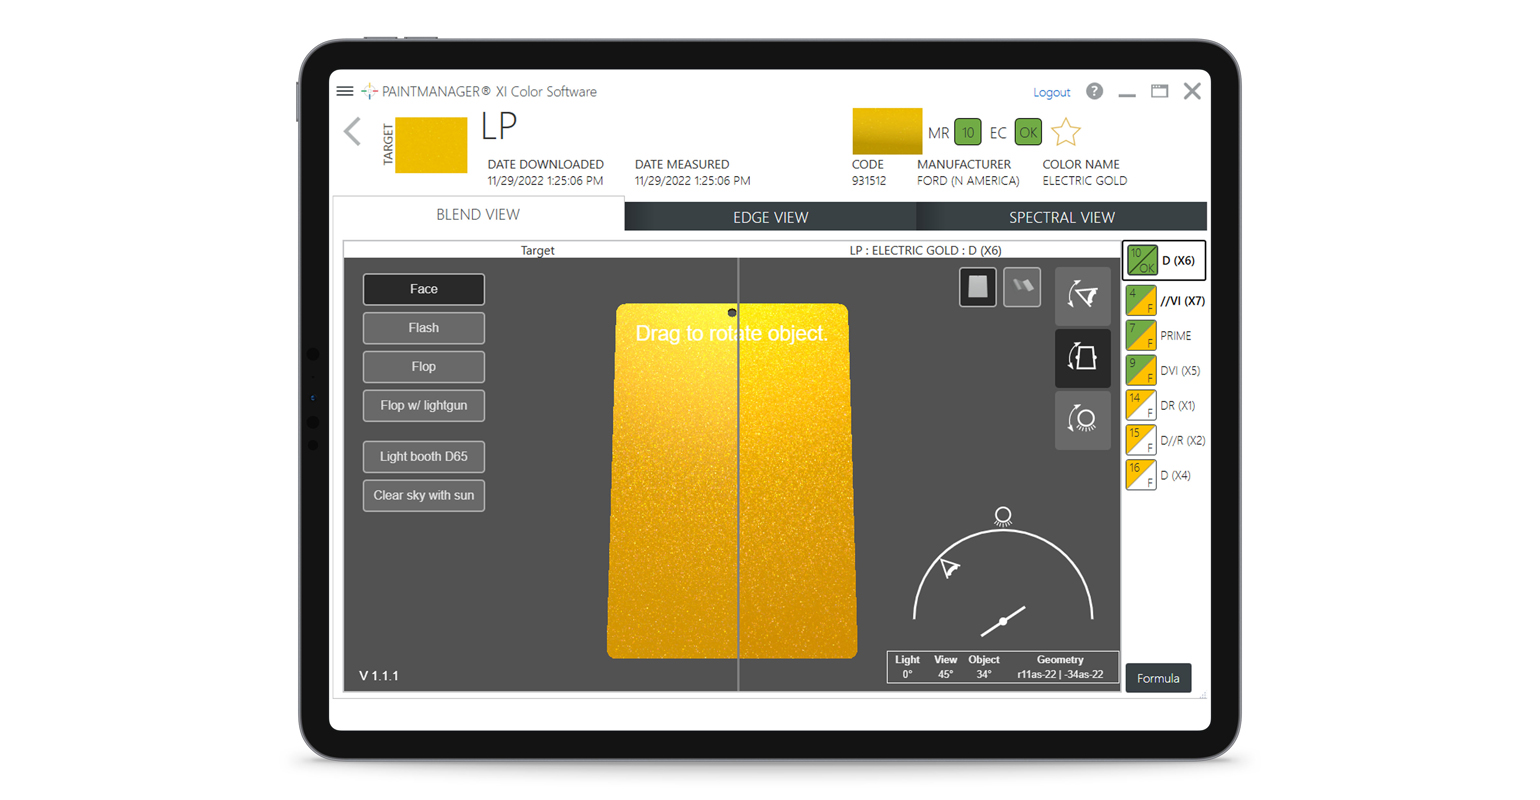Switch to flat single panel display
Screen dimensions: 1540x800
(x=977, y=287)
